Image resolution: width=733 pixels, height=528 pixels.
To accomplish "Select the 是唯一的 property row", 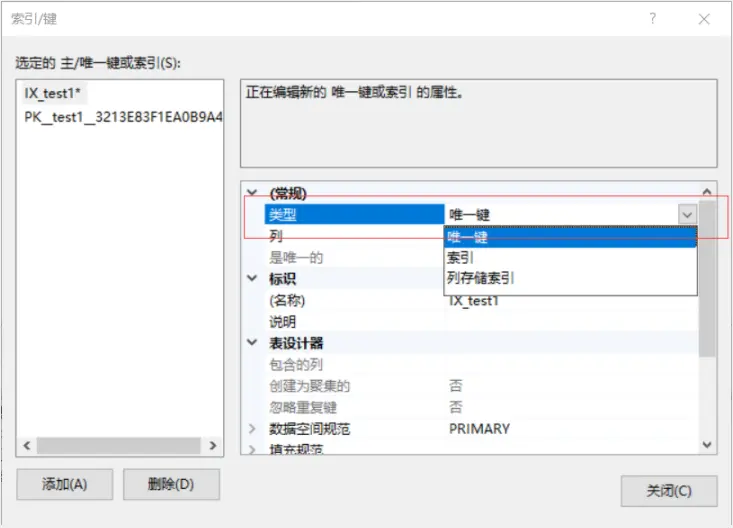I will [354, 257].
